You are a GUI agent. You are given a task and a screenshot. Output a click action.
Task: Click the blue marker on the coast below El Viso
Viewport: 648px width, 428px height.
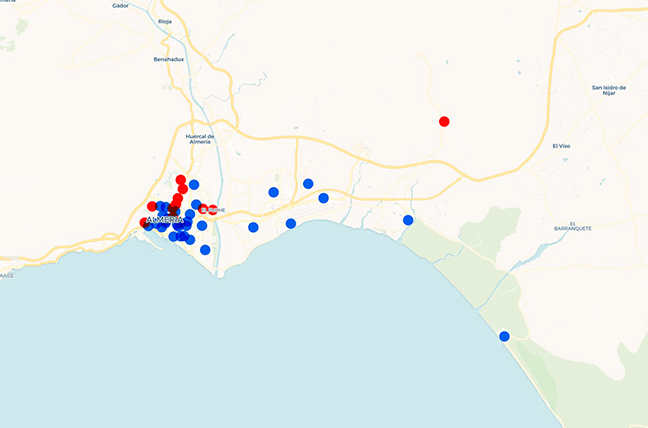(x=408, y=220)
